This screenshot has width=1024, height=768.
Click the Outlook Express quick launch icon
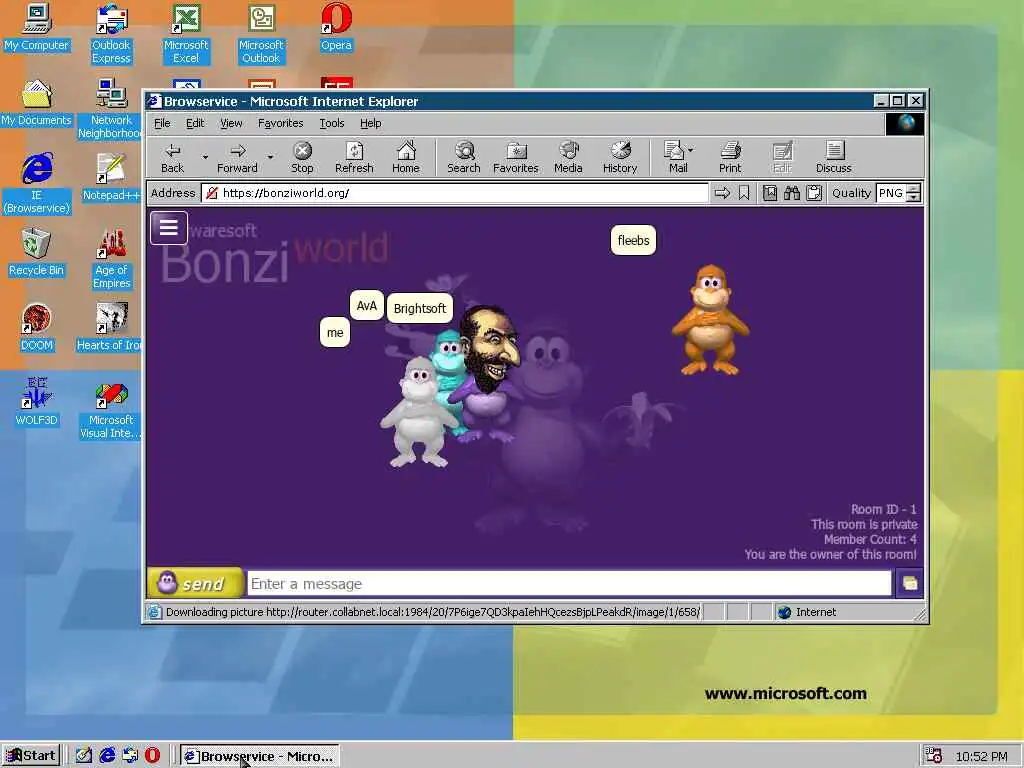click(x=130, y=756)
